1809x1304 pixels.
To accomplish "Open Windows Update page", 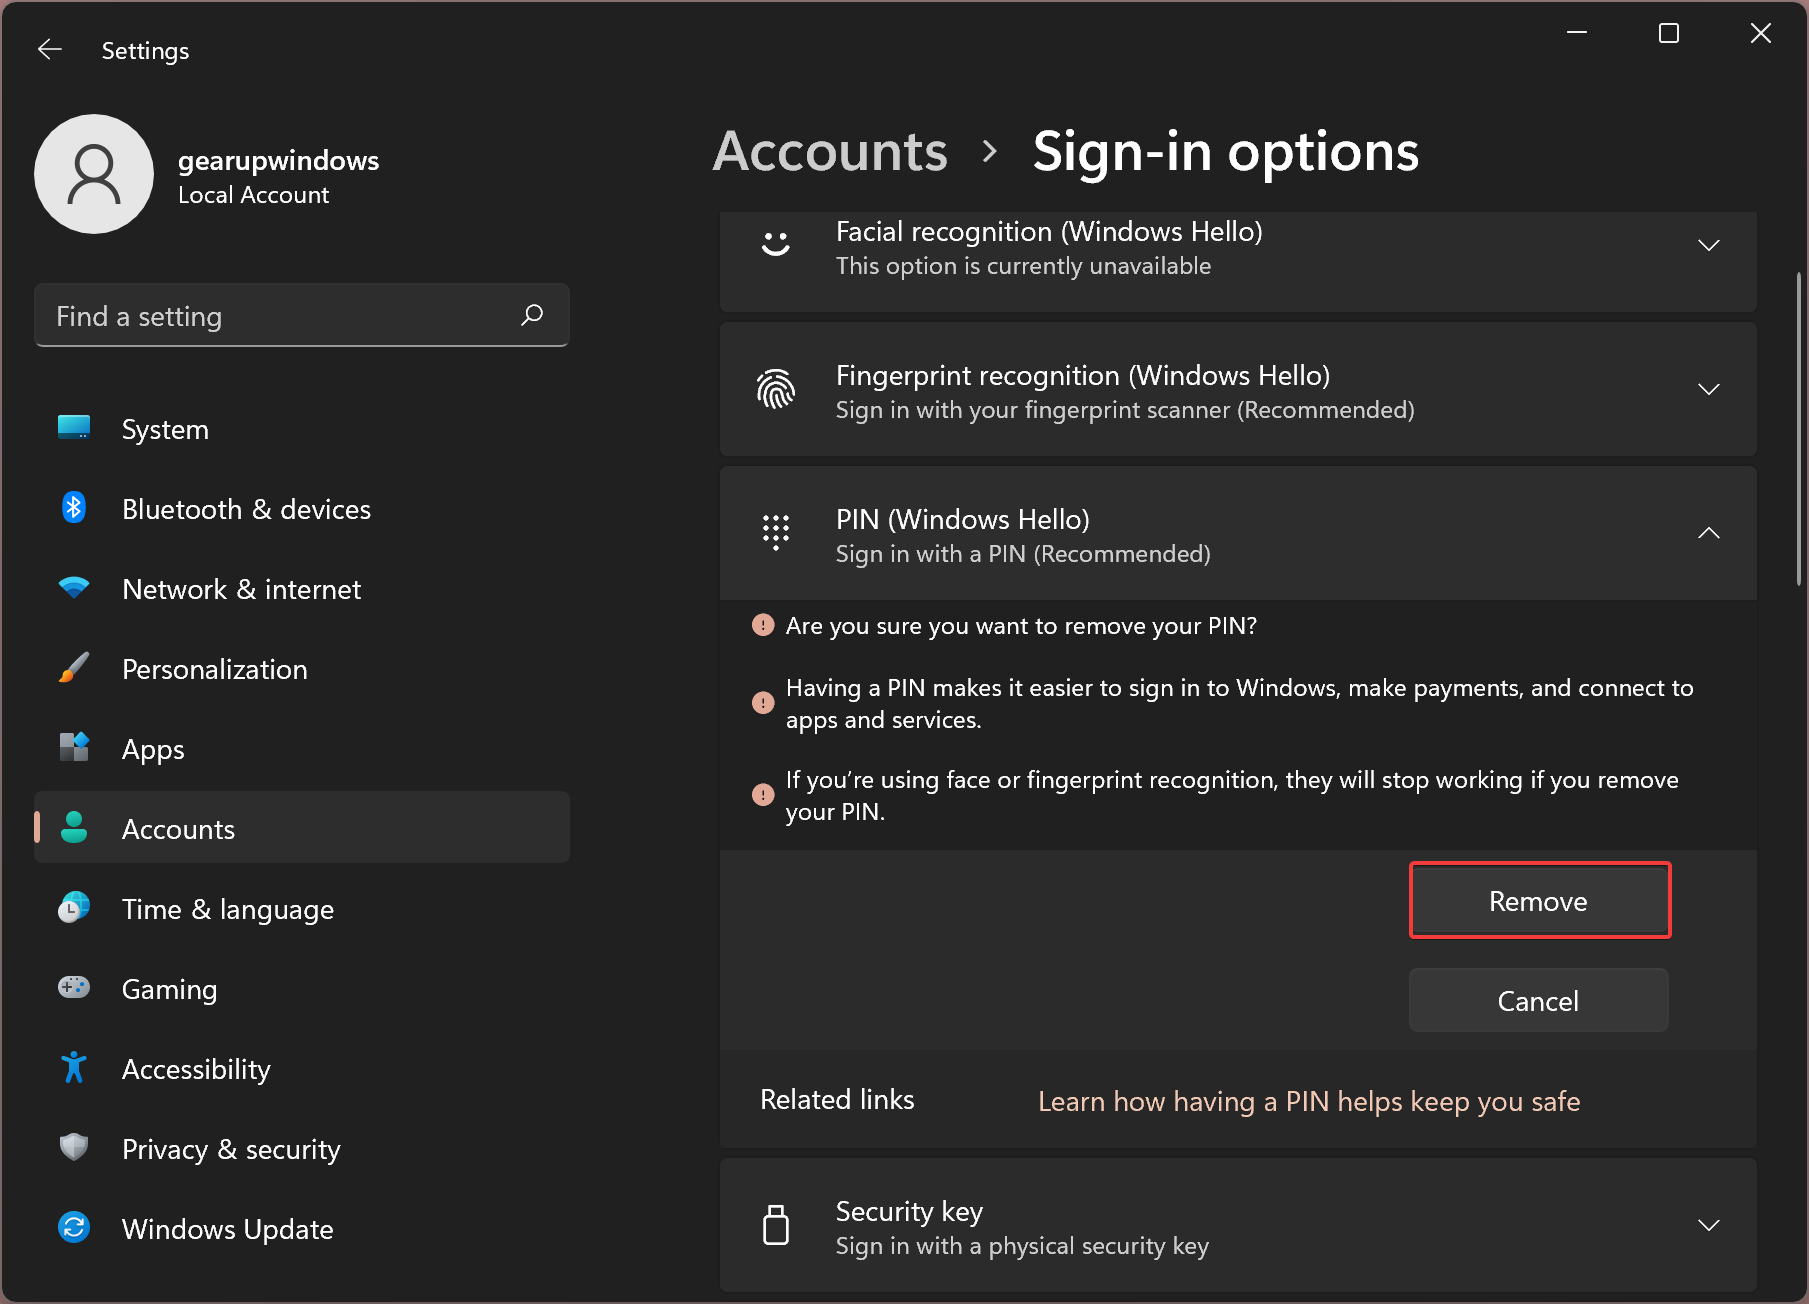I will tap(302, 1229).
